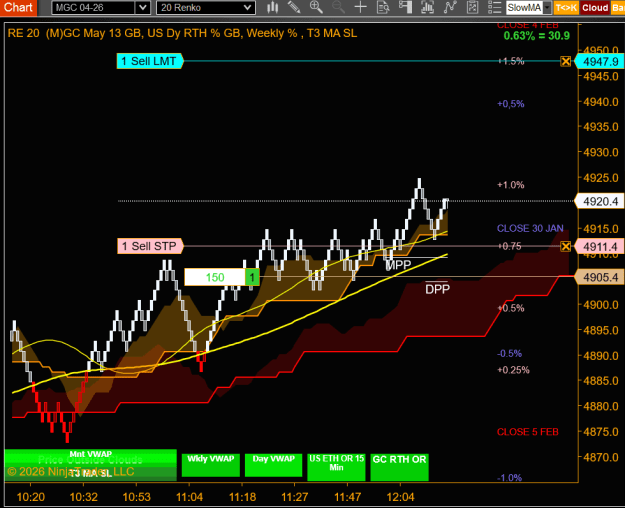
Task: Click the 4947.9 limit price label
Action: [599, 61]
